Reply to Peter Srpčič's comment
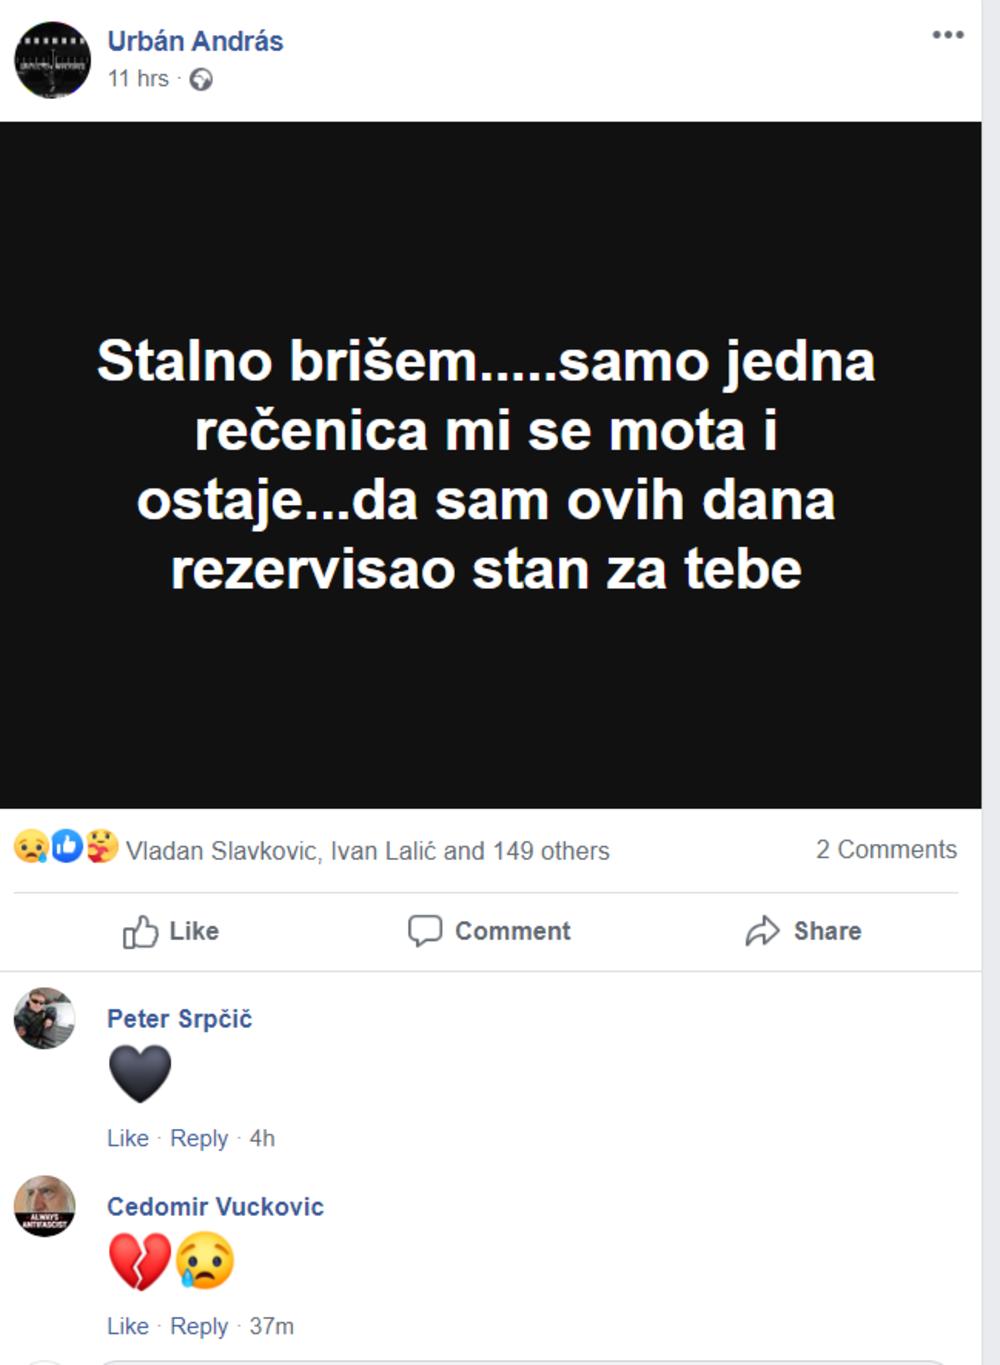The image size is (1000, 1365). pyautogui.click(x=199, y=1138)
